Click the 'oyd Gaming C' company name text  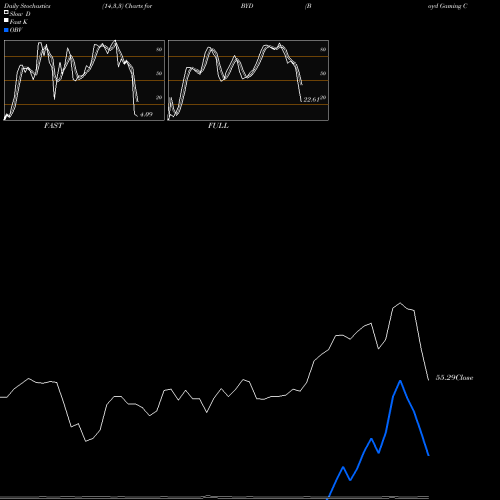(448, 6)
